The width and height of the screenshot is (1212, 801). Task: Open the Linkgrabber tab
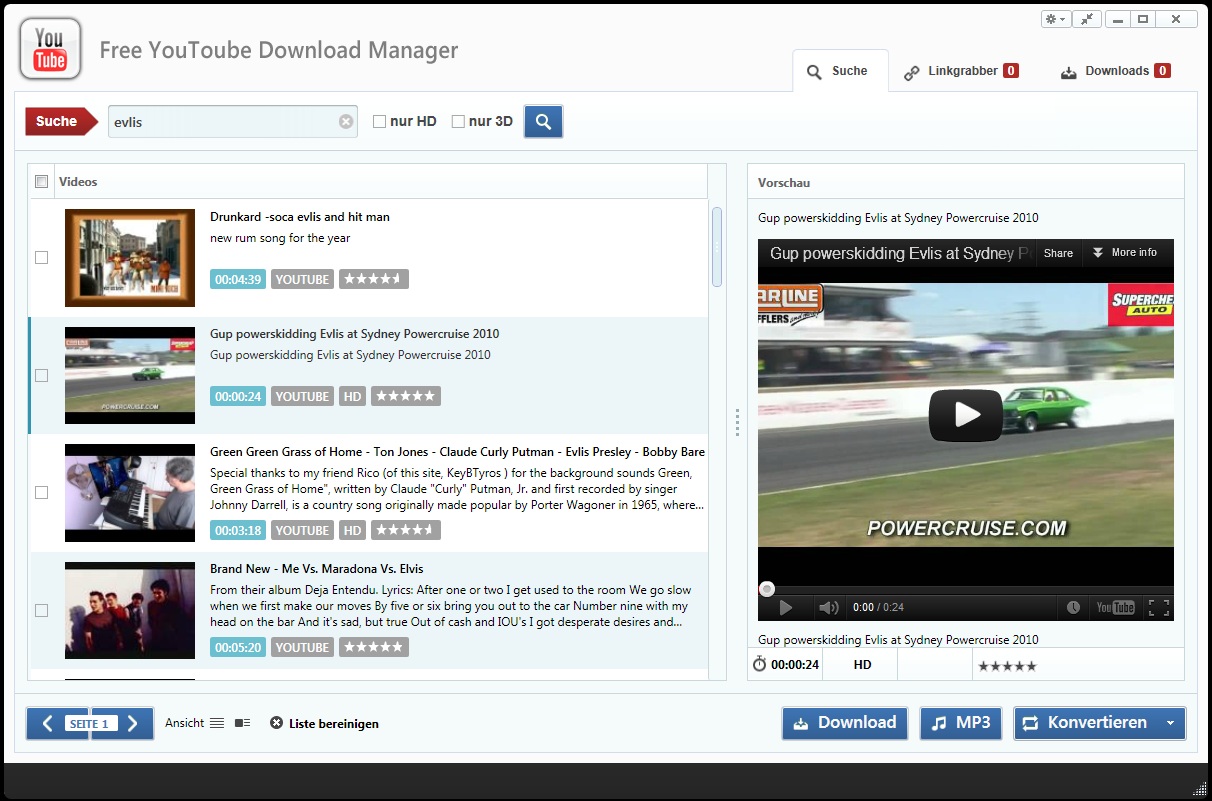961,71
